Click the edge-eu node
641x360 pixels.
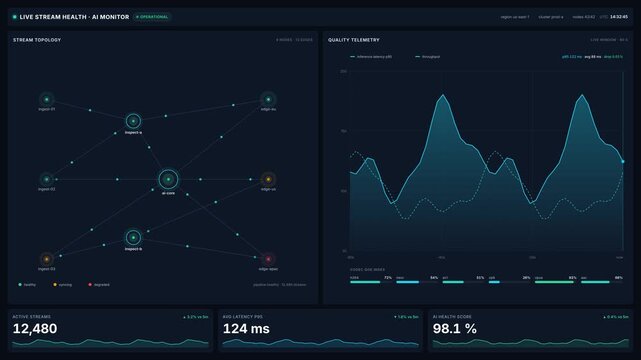(x=268, y=99)
